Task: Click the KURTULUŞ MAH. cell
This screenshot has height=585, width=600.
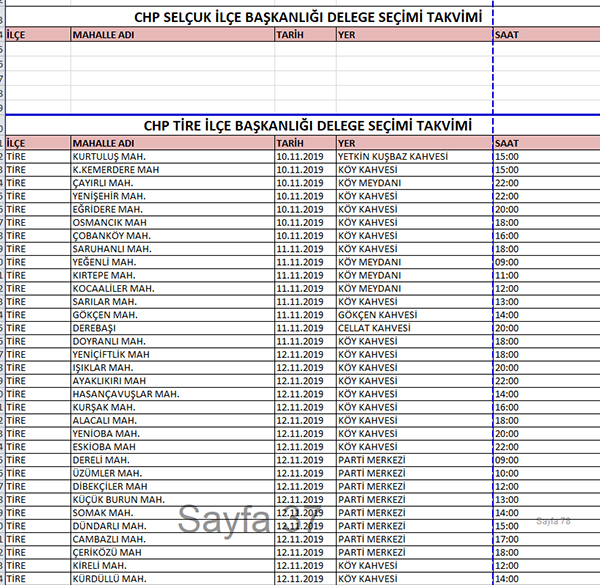Action: point(173,156)
